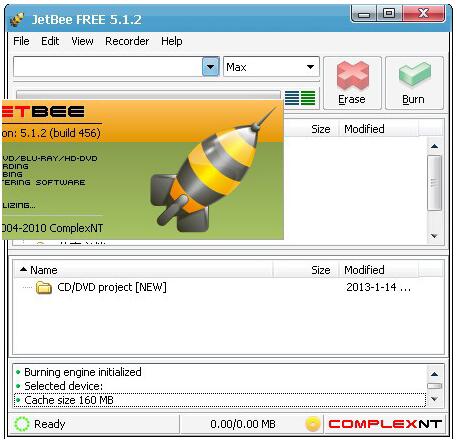Click the Burn button
457x446 pixels.
[414, 83]
